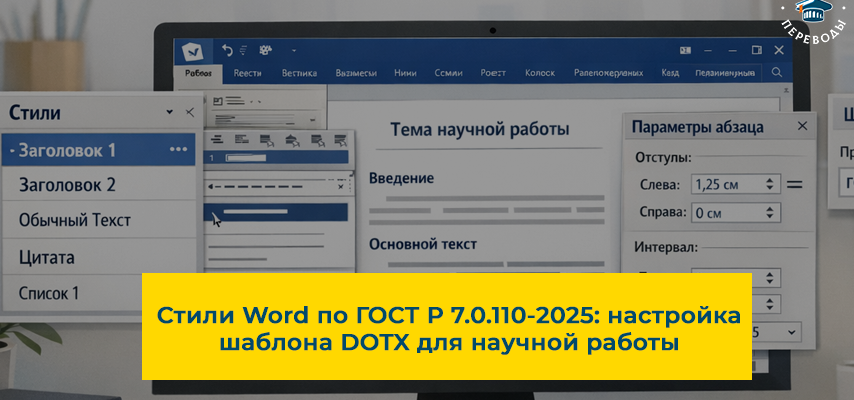Adjust the Слева indent stepper arrows
854x400 pixels.
pyautogui.click(x=769, y=185)
